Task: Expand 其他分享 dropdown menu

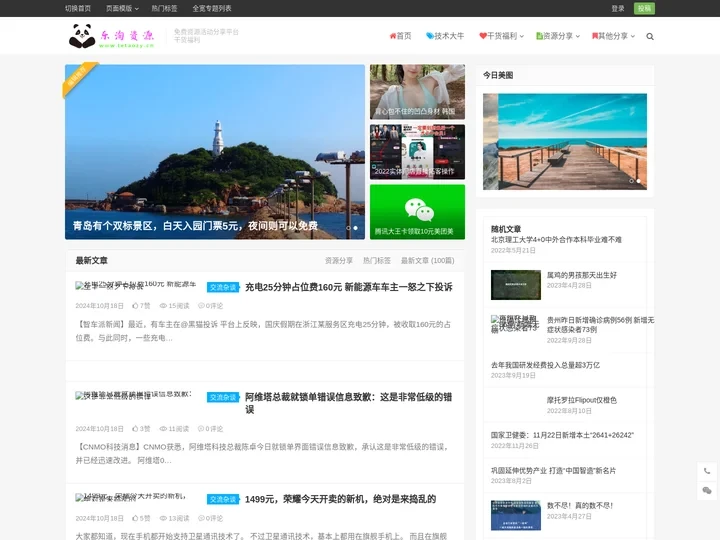Action: pos(613,36)
